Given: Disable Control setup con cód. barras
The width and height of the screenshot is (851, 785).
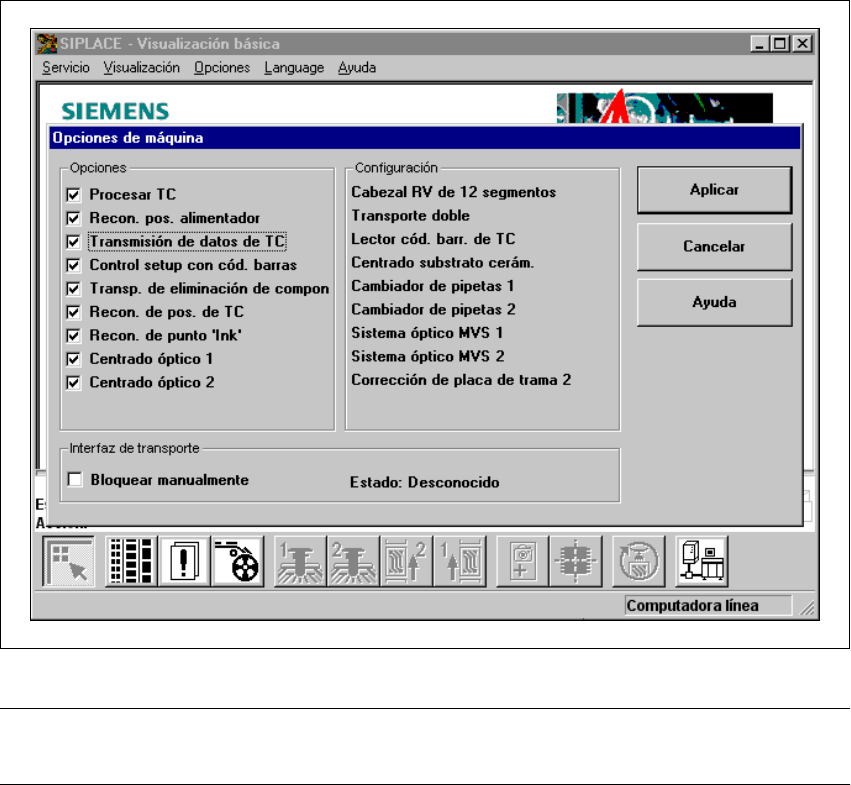Looking at the screenshot, I should [x=73, y=264].
